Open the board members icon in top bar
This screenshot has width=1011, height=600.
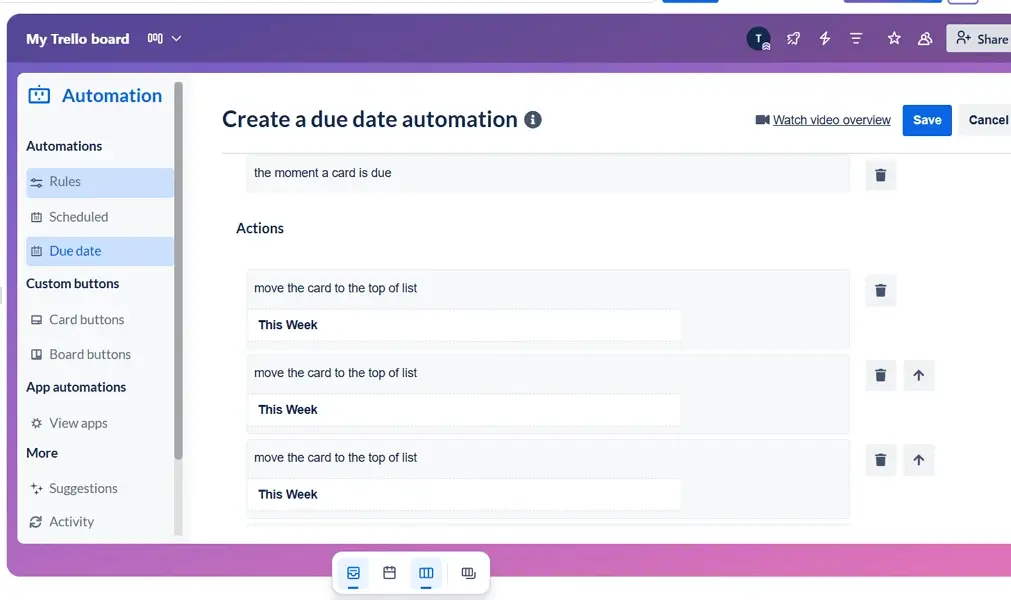922,38
